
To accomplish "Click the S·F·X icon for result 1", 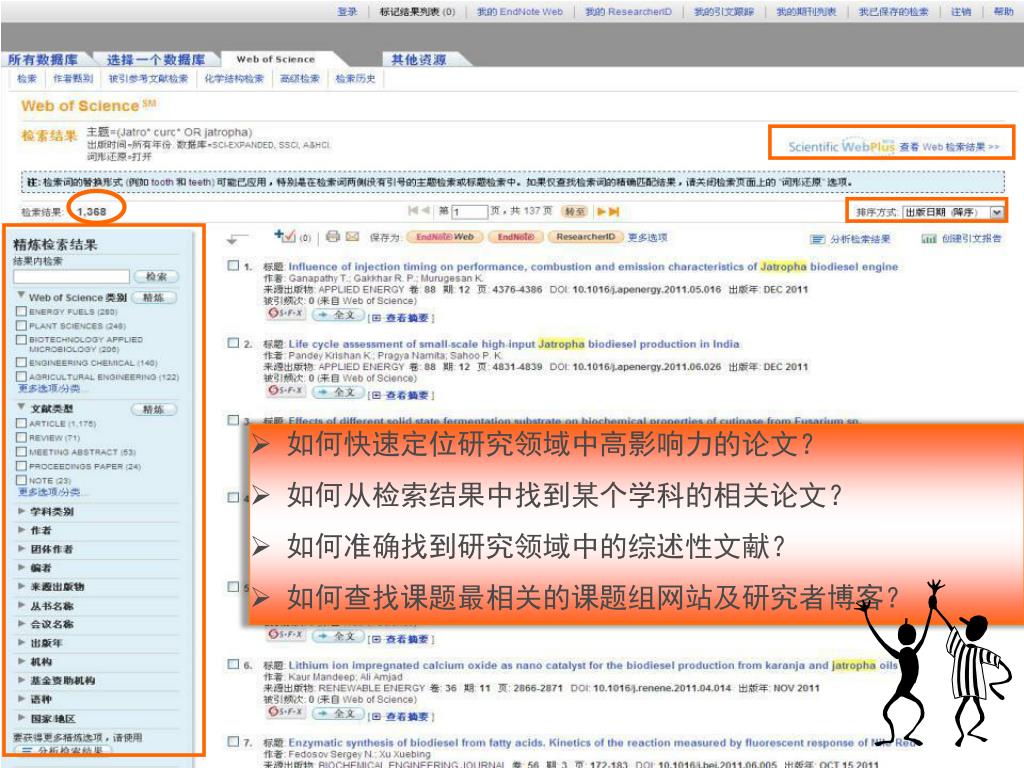I will pyautogui.click(x=285, y=313).
